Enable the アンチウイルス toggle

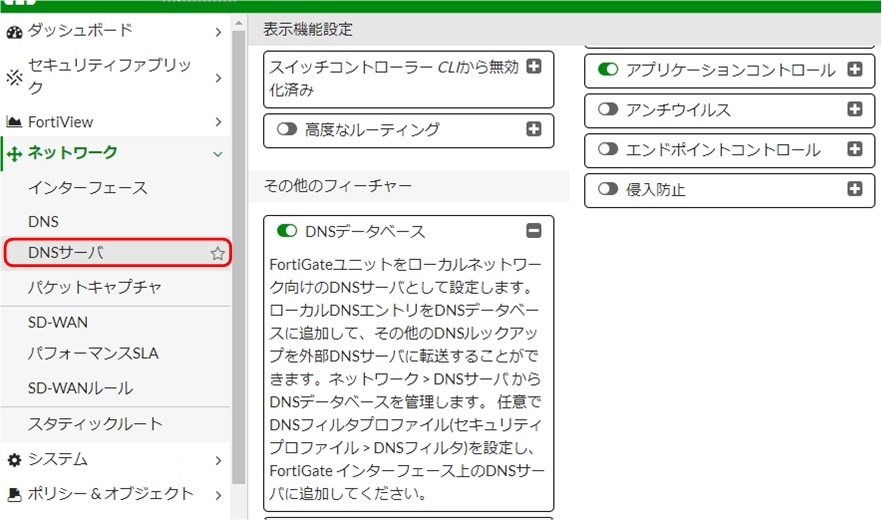click(608, 109)
